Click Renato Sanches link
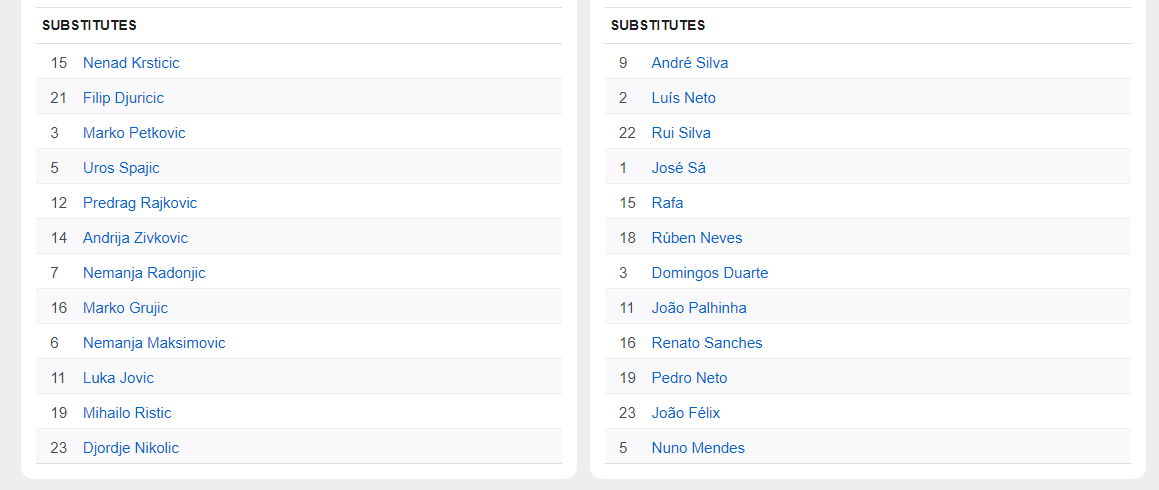The image size is (1159, 490). [707, 343]
